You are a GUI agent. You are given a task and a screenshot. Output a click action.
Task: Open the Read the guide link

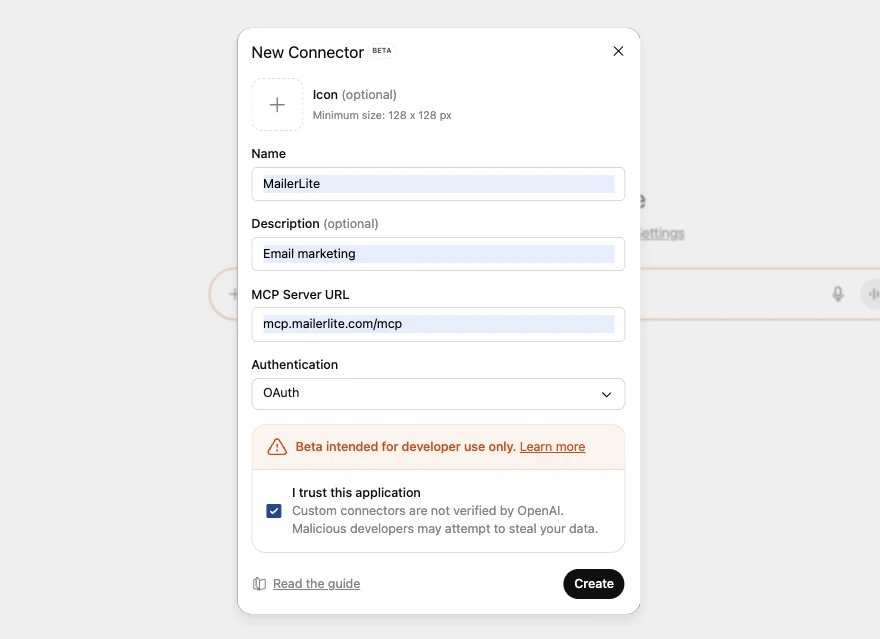(x=316, y=584)
